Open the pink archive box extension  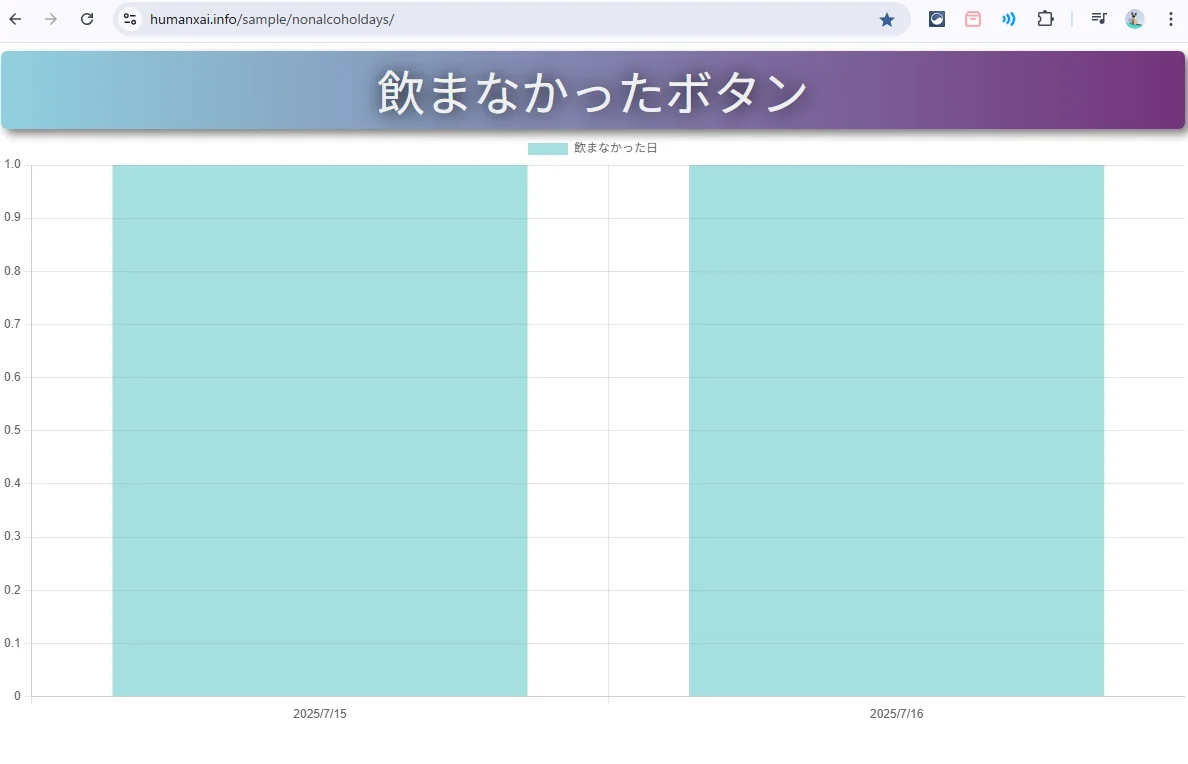973,19
